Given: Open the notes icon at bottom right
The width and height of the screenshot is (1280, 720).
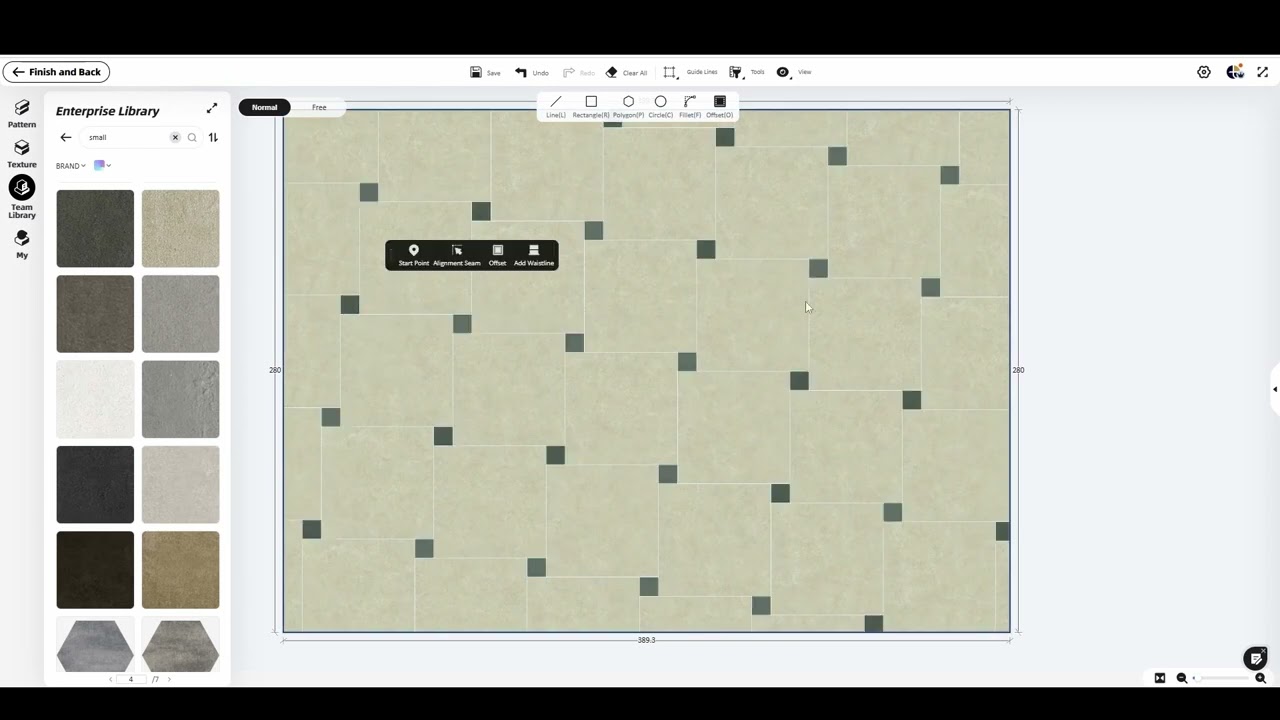Looking at the screenshot, I should (x=1255, y=658).
